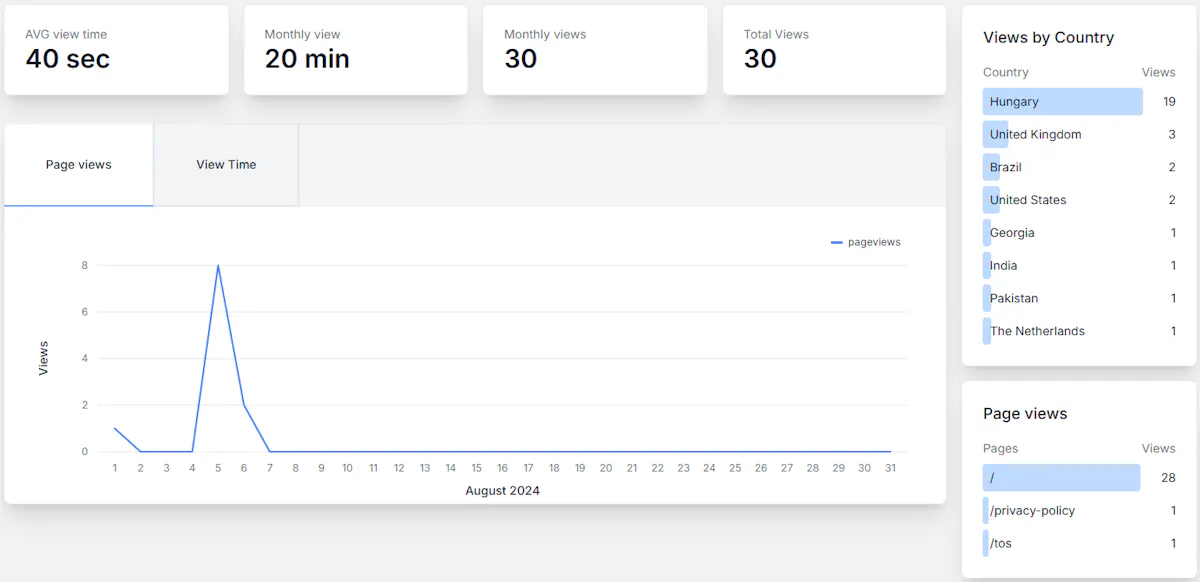The width and height of the screenshot is (1200, 582).
Task: Click the Views by Country heading
Action: (x=1048, y=38)
